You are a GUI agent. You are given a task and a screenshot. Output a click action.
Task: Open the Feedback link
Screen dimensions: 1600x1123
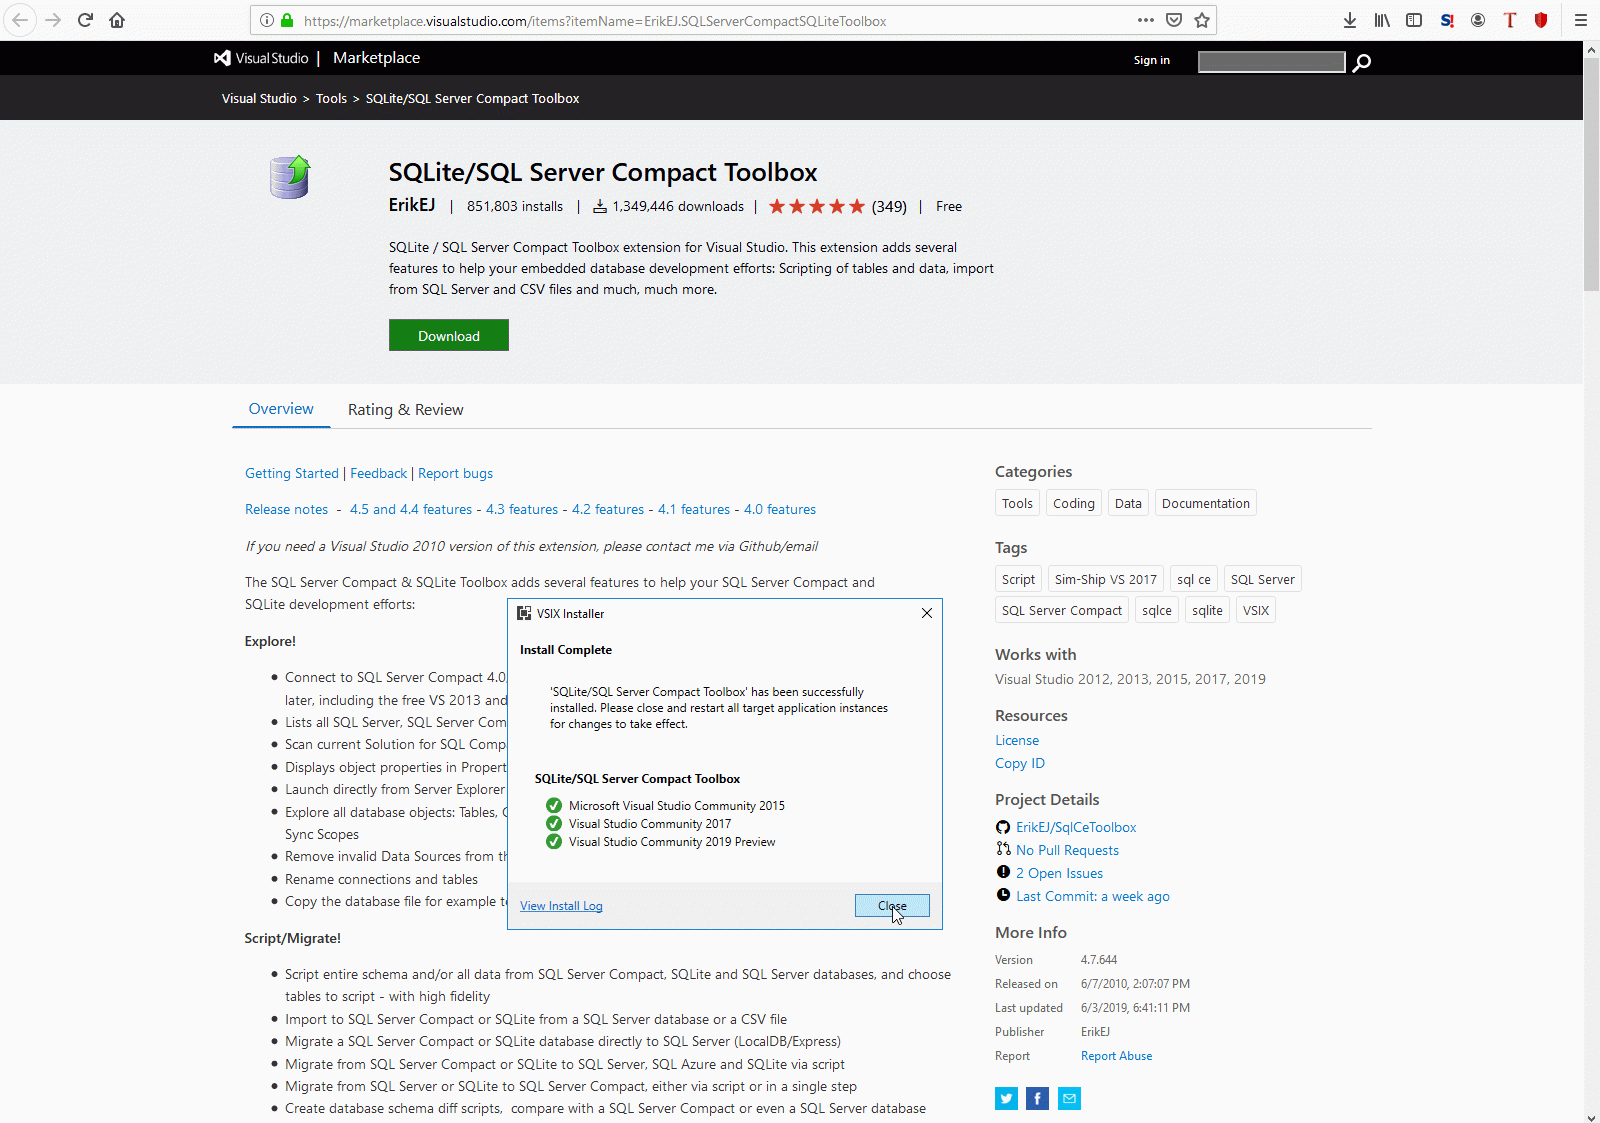pos(378,473)
